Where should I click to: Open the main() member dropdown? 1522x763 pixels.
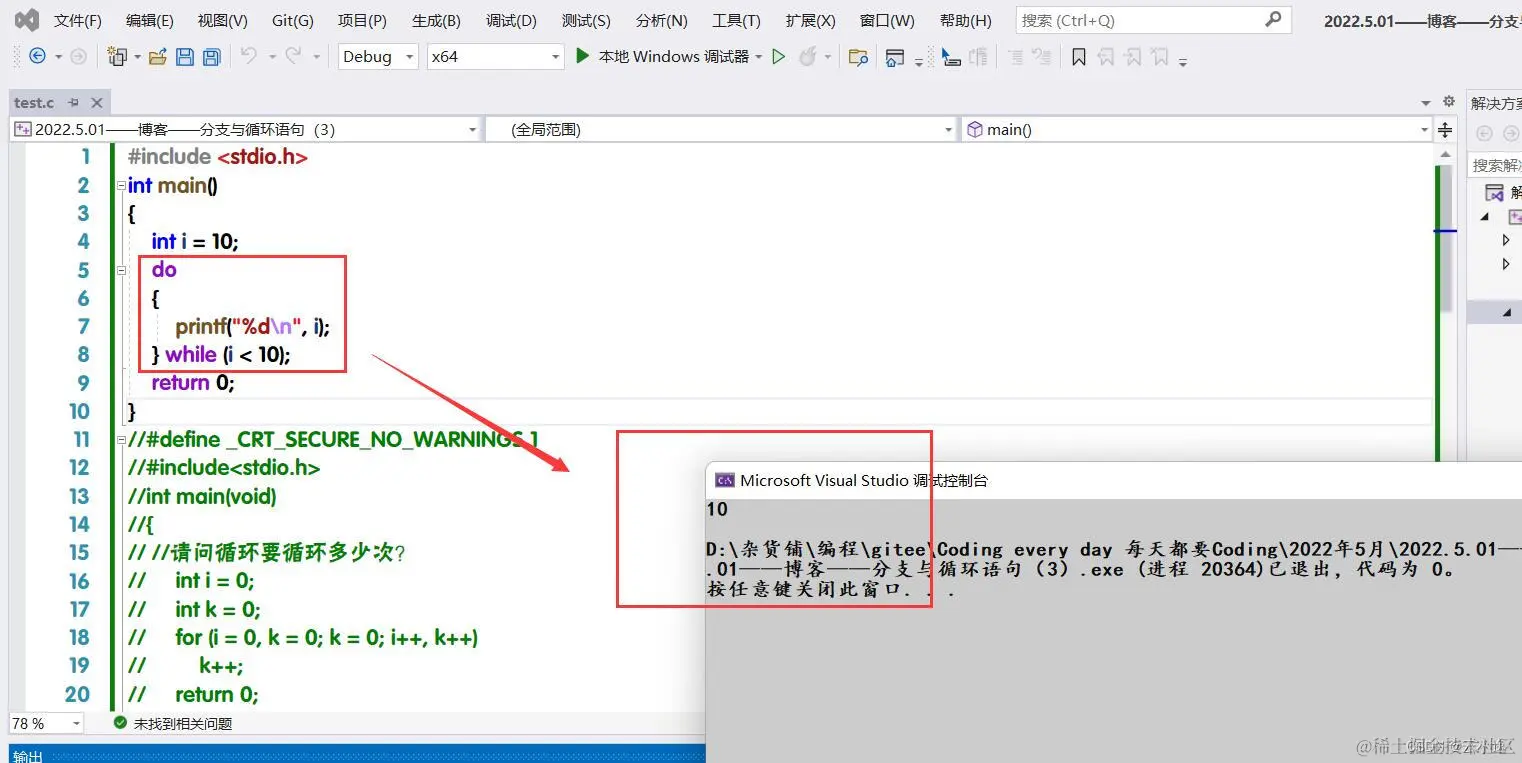[1197, 129]
